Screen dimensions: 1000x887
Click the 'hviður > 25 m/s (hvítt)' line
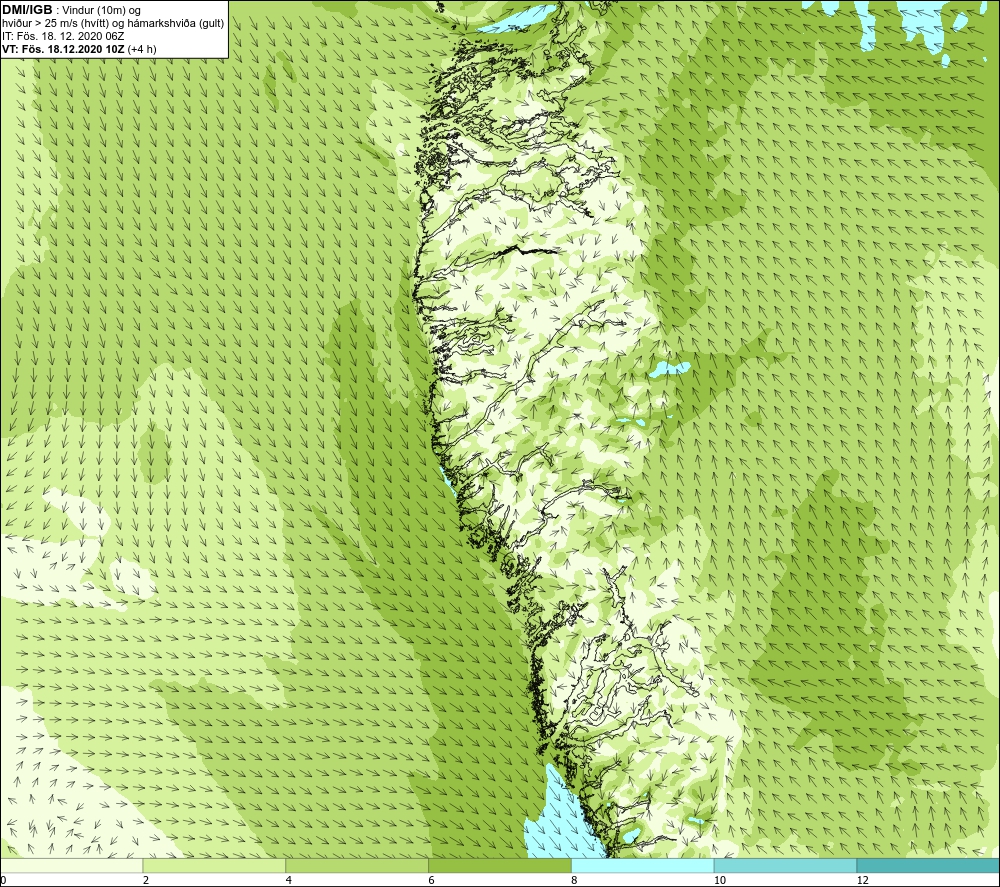pos(113,24)
